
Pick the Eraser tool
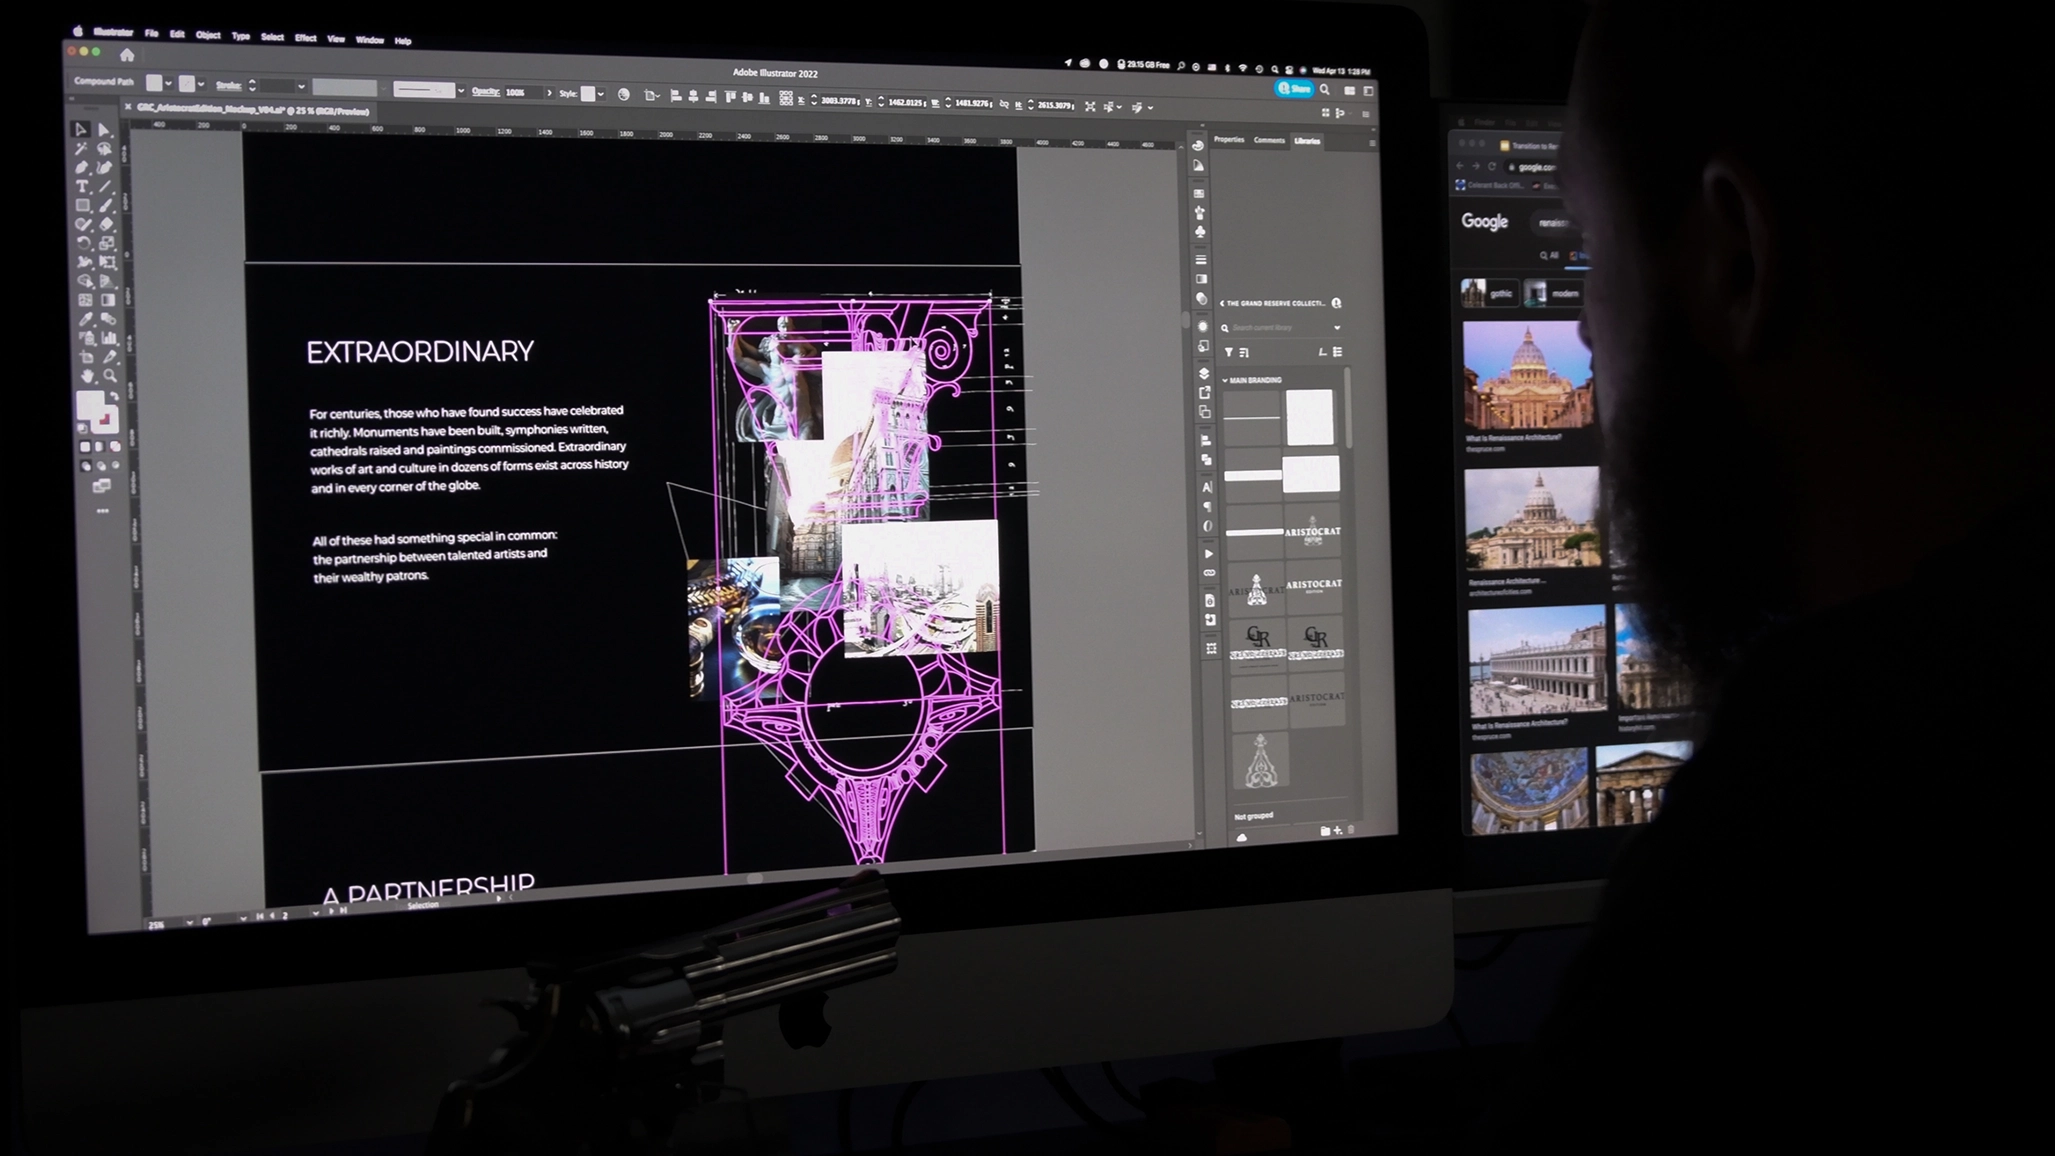click(x=106, y=224)
